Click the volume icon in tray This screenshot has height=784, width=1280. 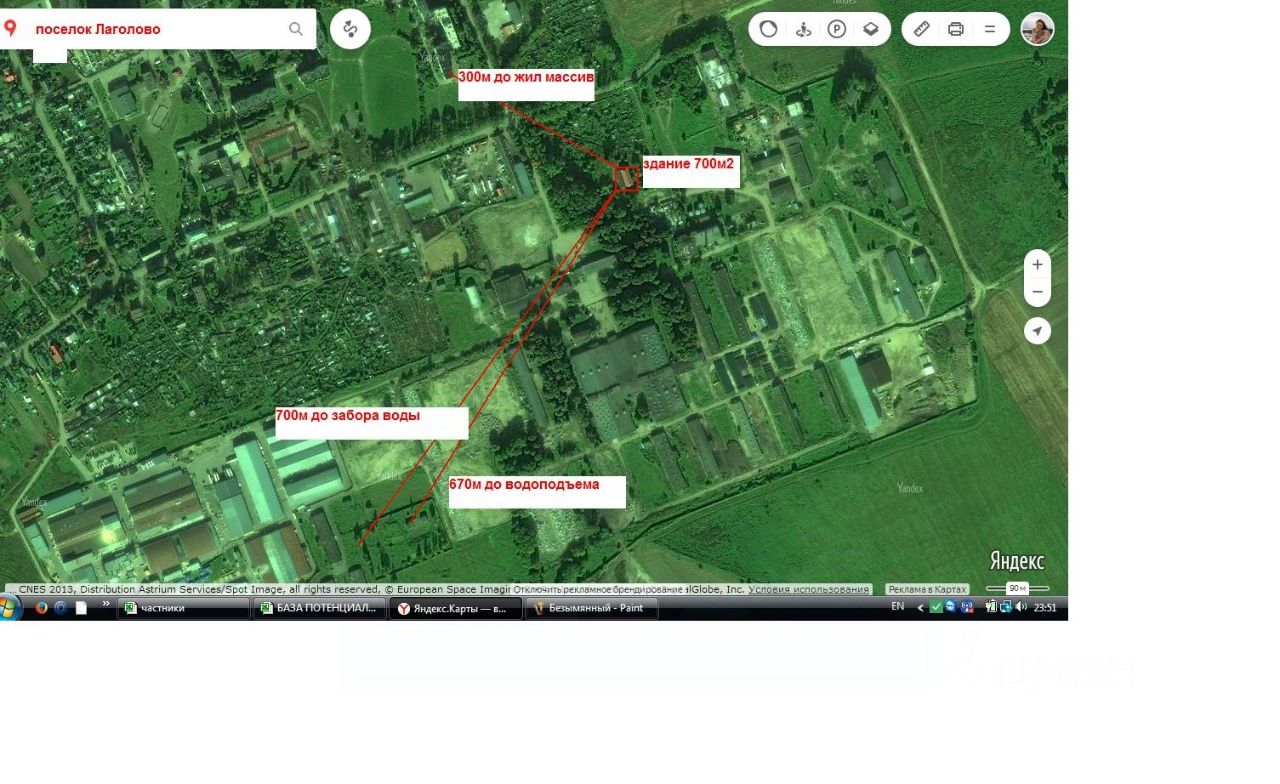click(1021, 607)
